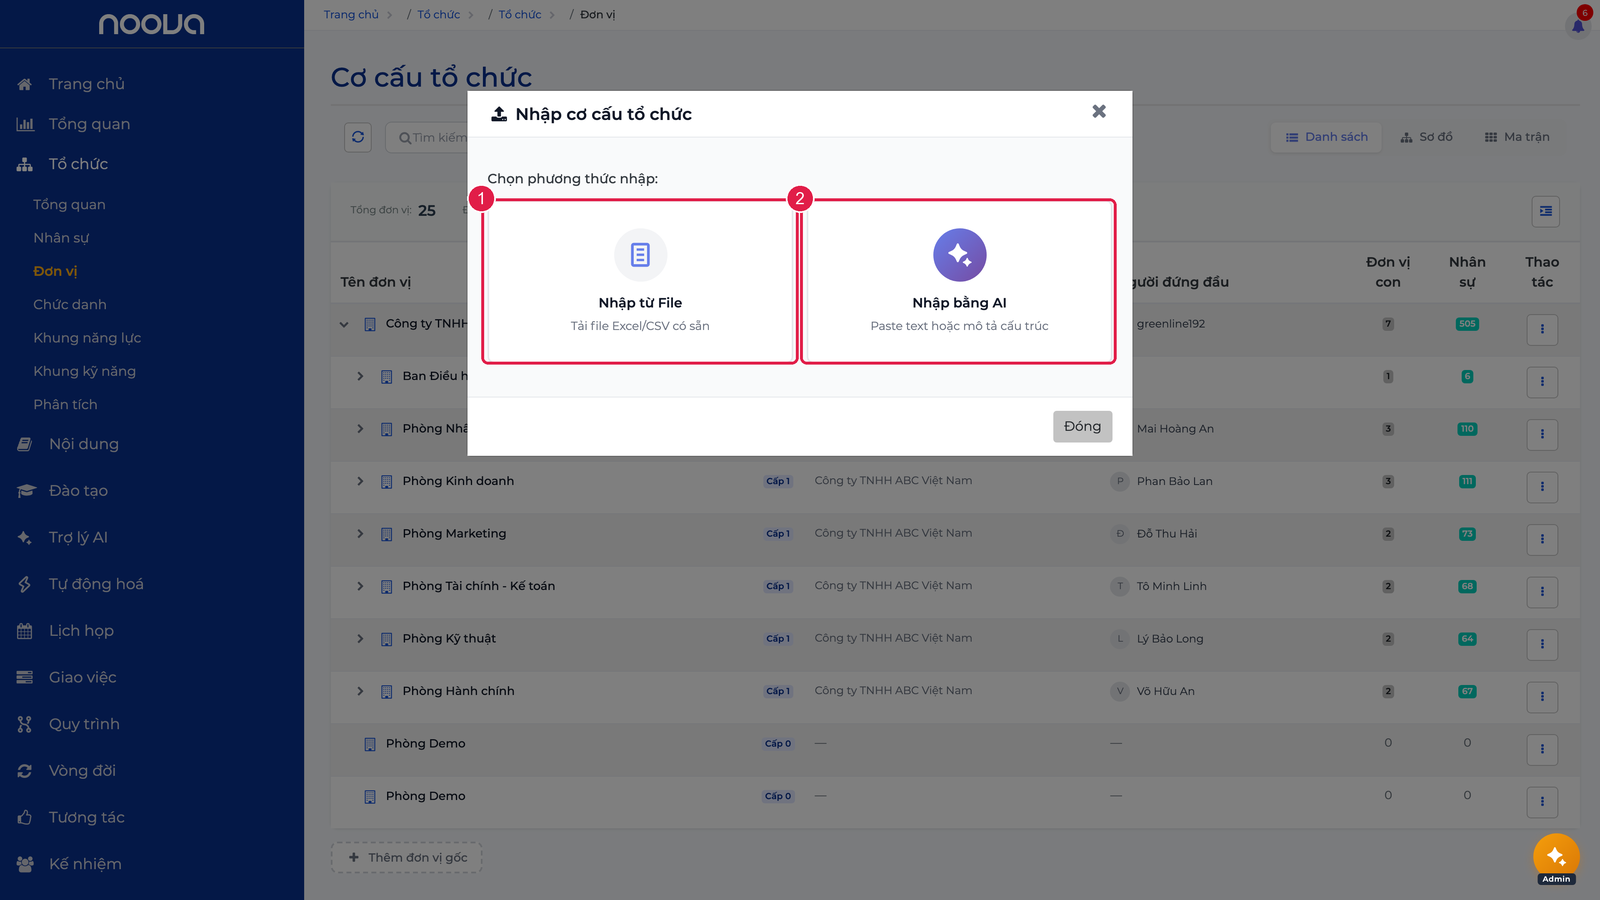Image resolution: width=1600 pixels, height=900 pixels.
Task: Click the name Võ Hữu An
Action: point(1166,691)
